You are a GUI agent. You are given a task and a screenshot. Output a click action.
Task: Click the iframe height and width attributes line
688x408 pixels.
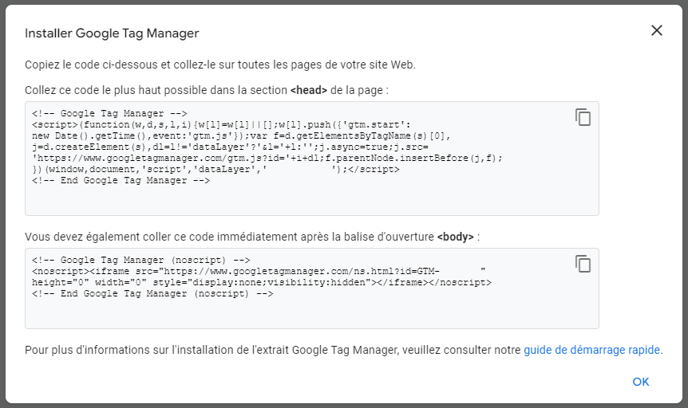pyautogui.click(x=260, y=283)
